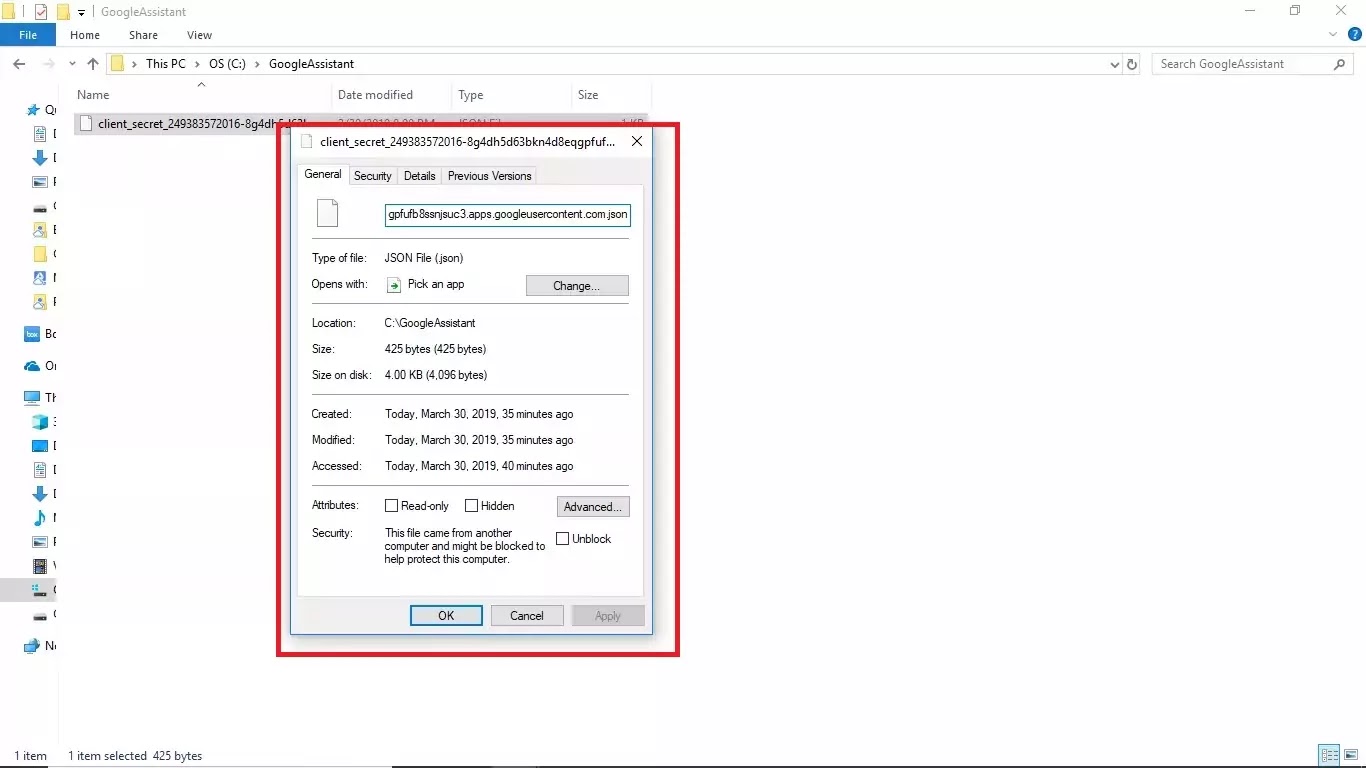
Task: Open Downloads arrow icon under Quick access
Action: coord(40,158)
